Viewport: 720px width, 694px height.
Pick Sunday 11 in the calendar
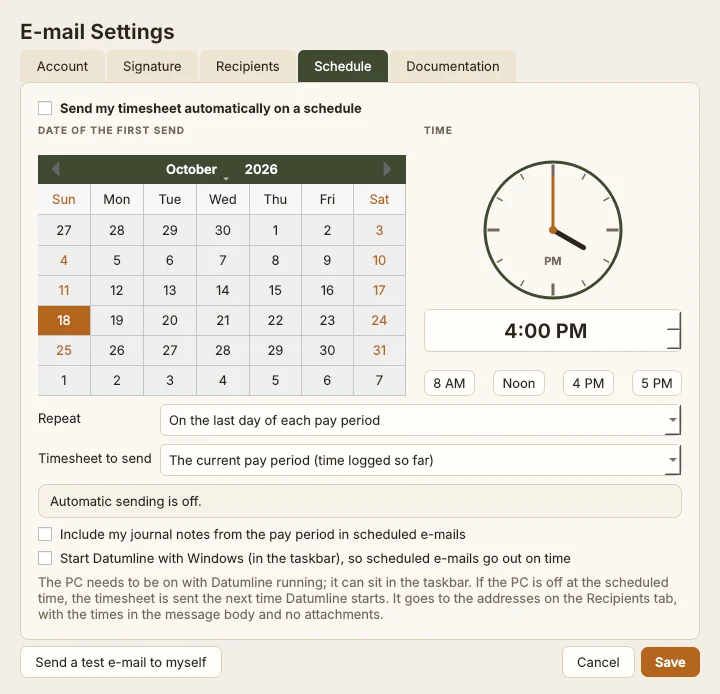pos(64,290)
